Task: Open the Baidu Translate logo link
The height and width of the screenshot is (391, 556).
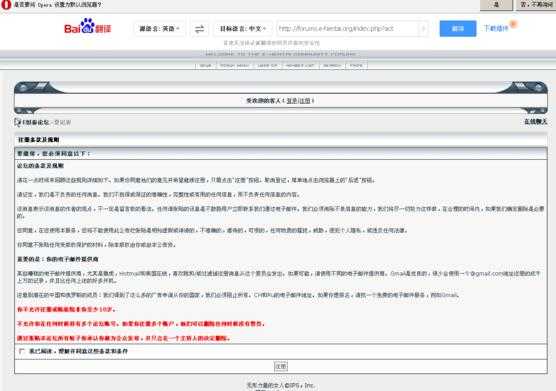Action: [88, 27]
